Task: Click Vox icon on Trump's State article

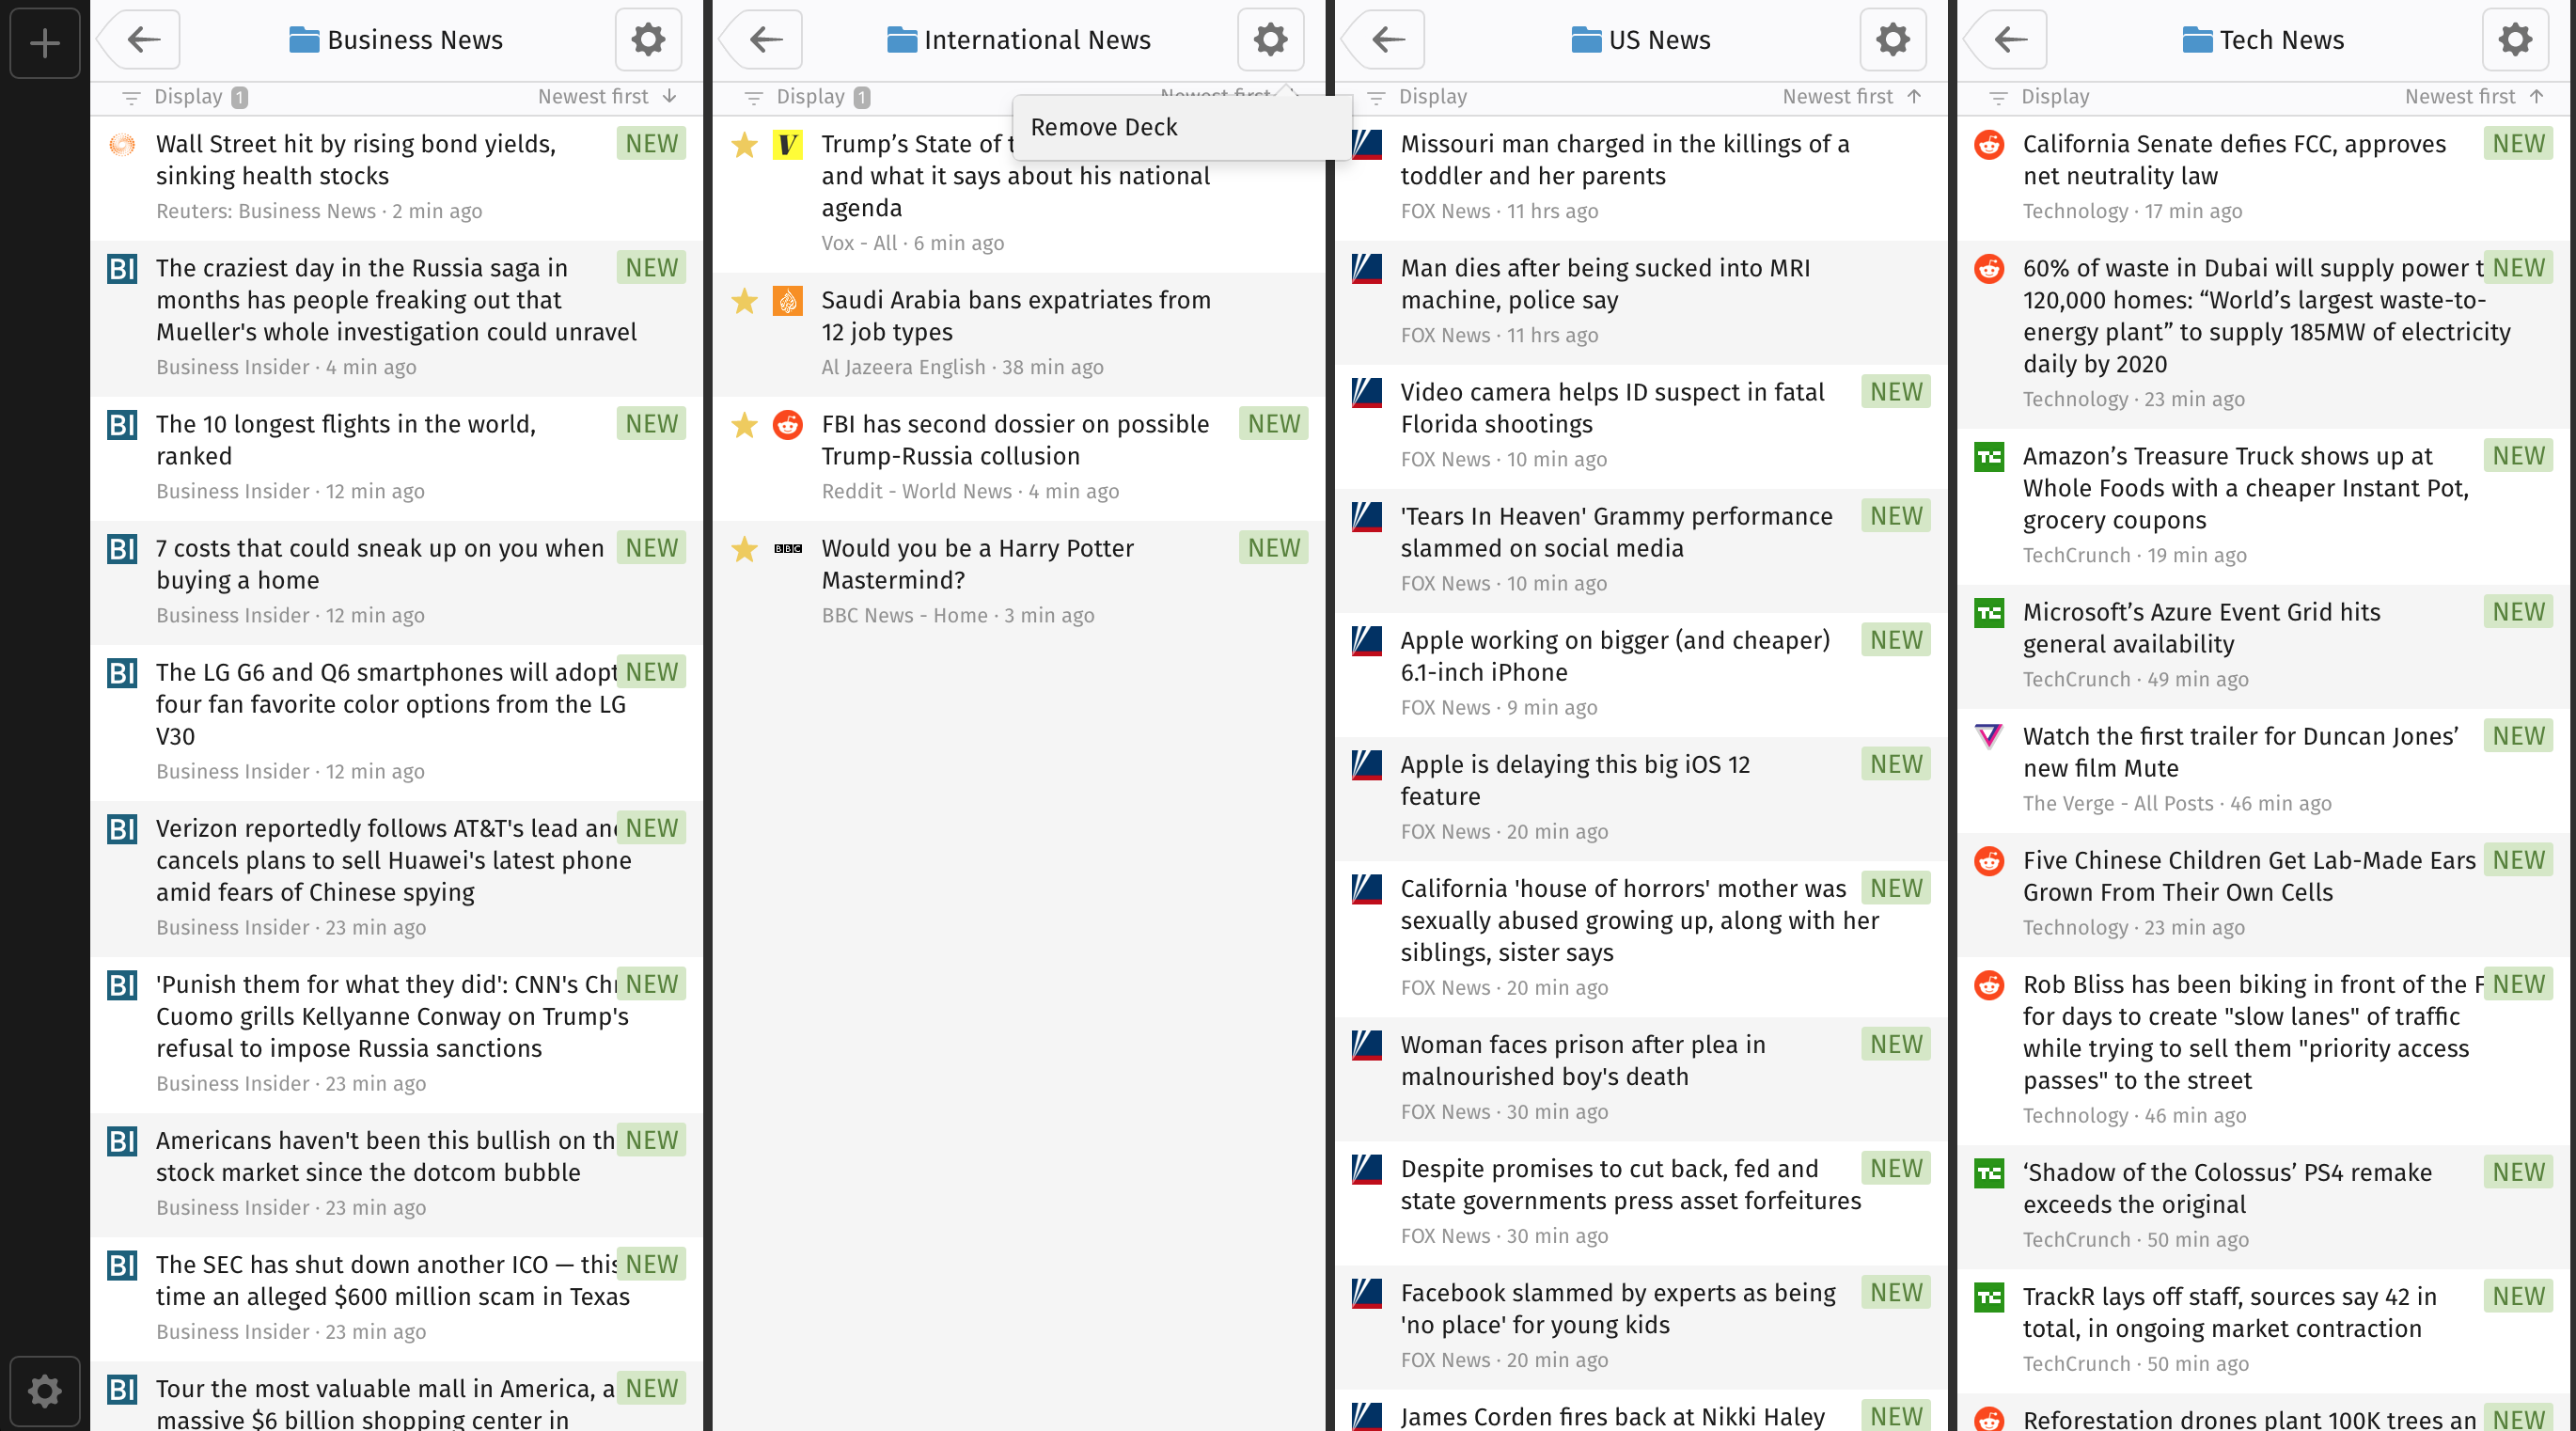Action: point(788,144)
